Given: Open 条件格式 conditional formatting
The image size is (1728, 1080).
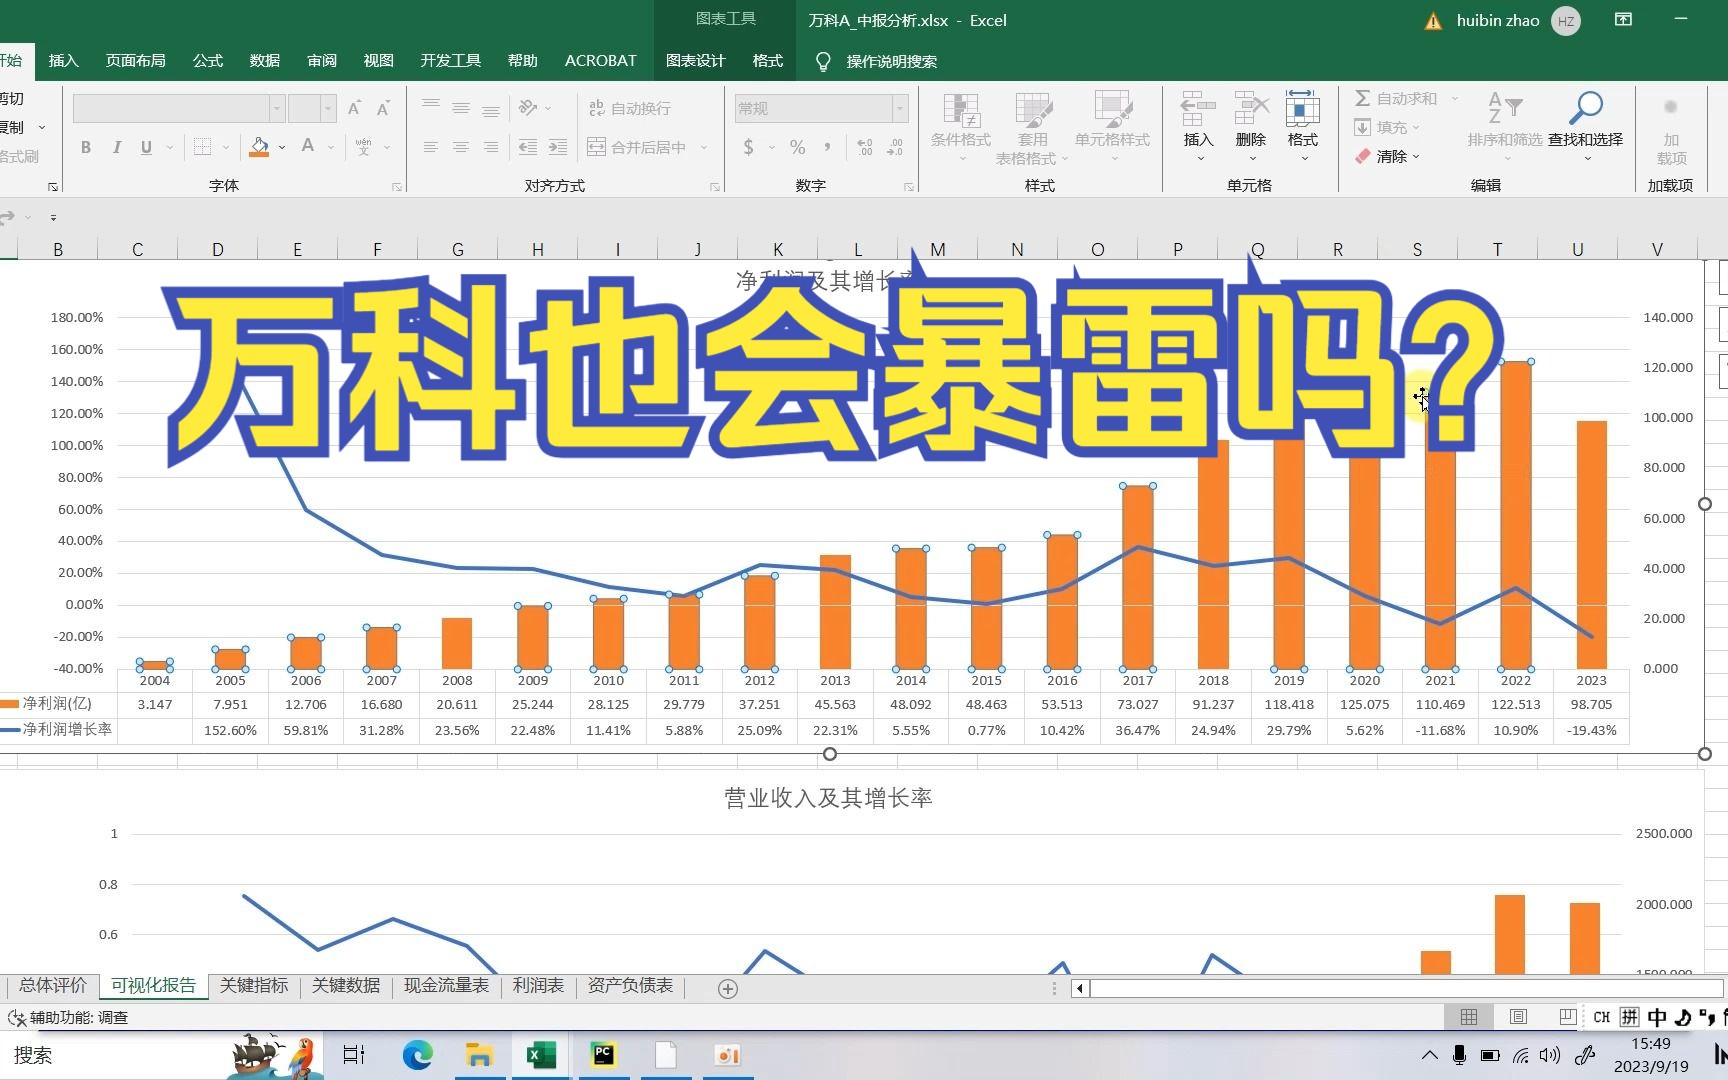Looking at the screenshot, I should click(961, 128).
